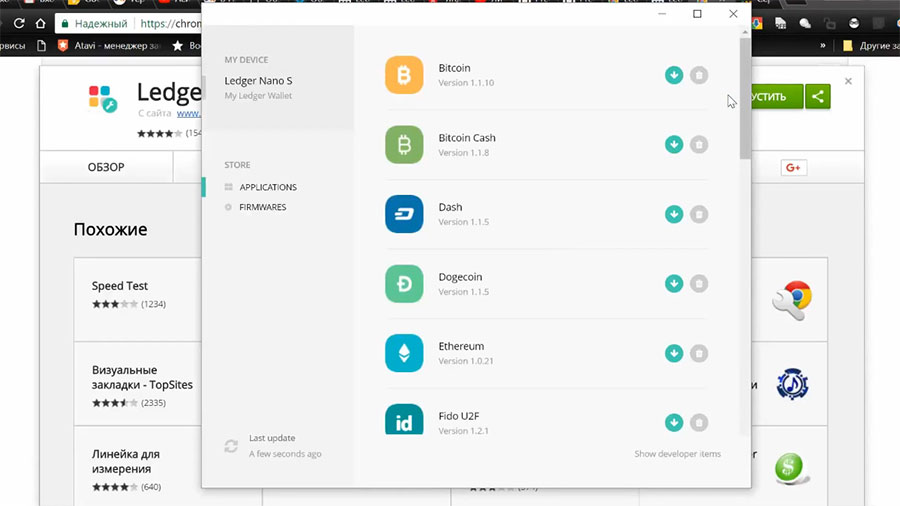
Task: Open the Applications store section
Action: coord(267,187)
